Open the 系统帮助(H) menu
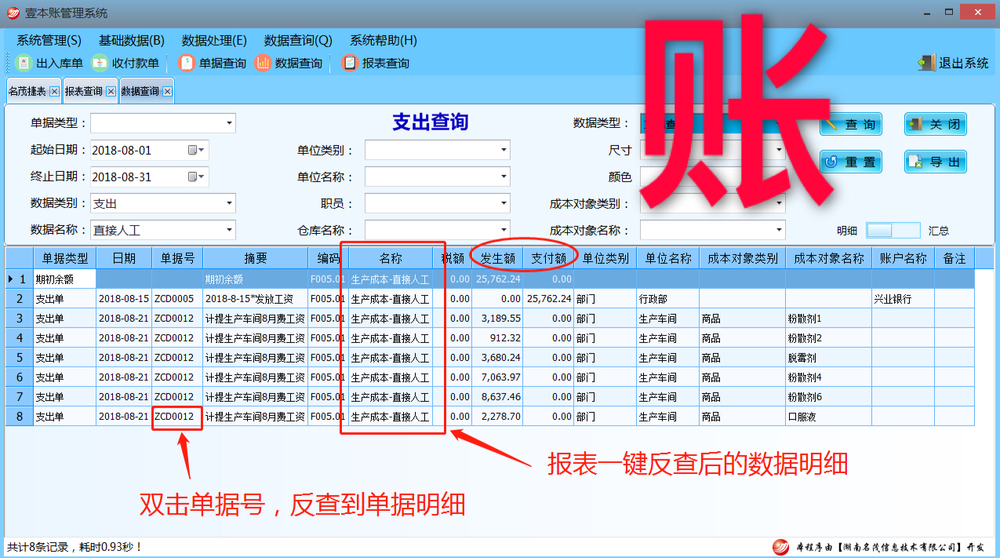The image size is (1000, 558). [x=383, y=40]
